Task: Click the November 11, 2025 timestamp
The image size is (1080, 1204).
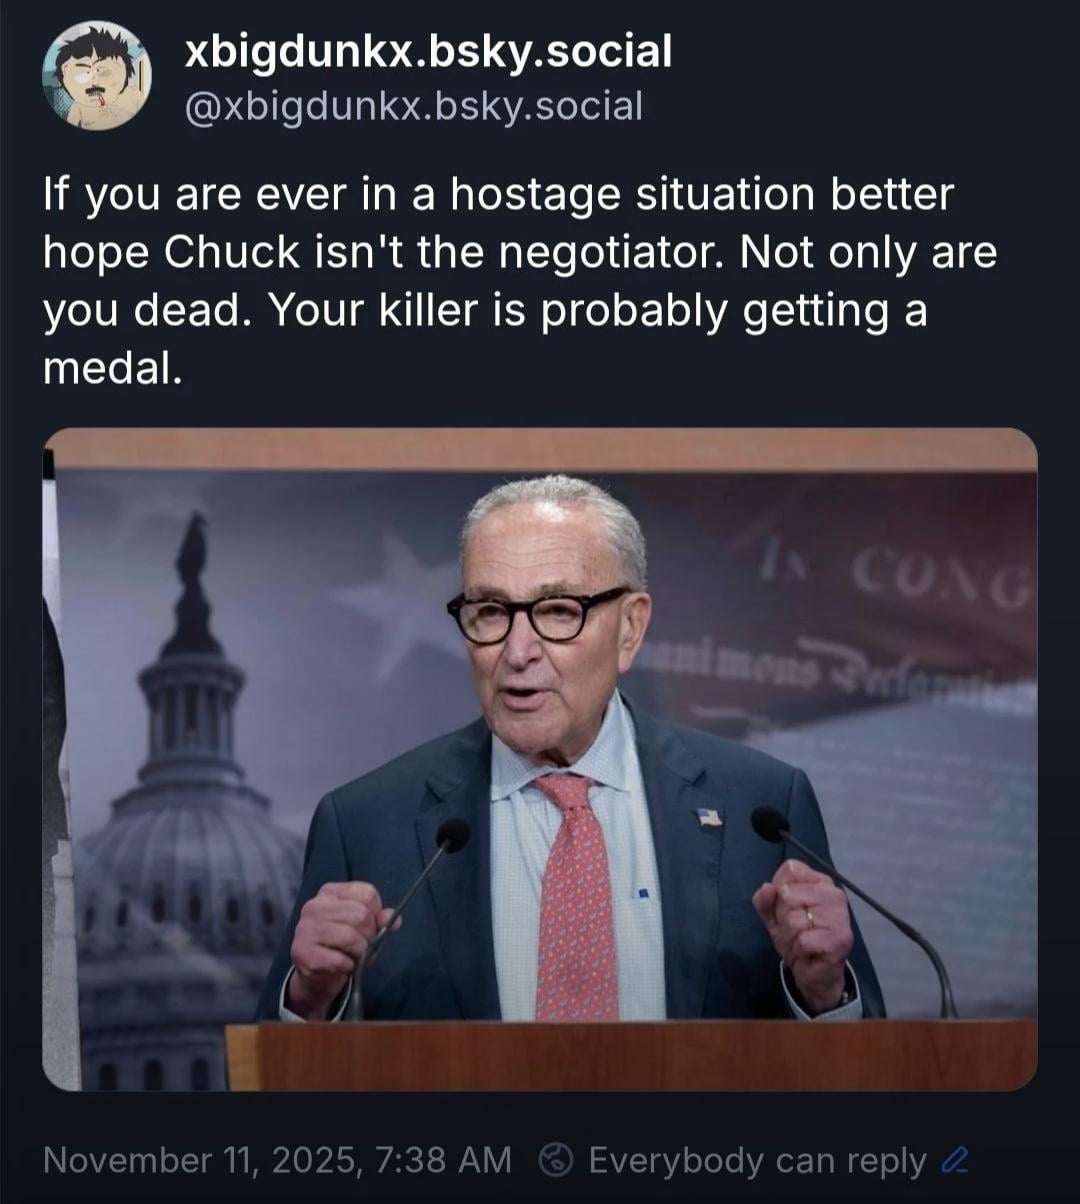Action: click(x=278, y=1161)
